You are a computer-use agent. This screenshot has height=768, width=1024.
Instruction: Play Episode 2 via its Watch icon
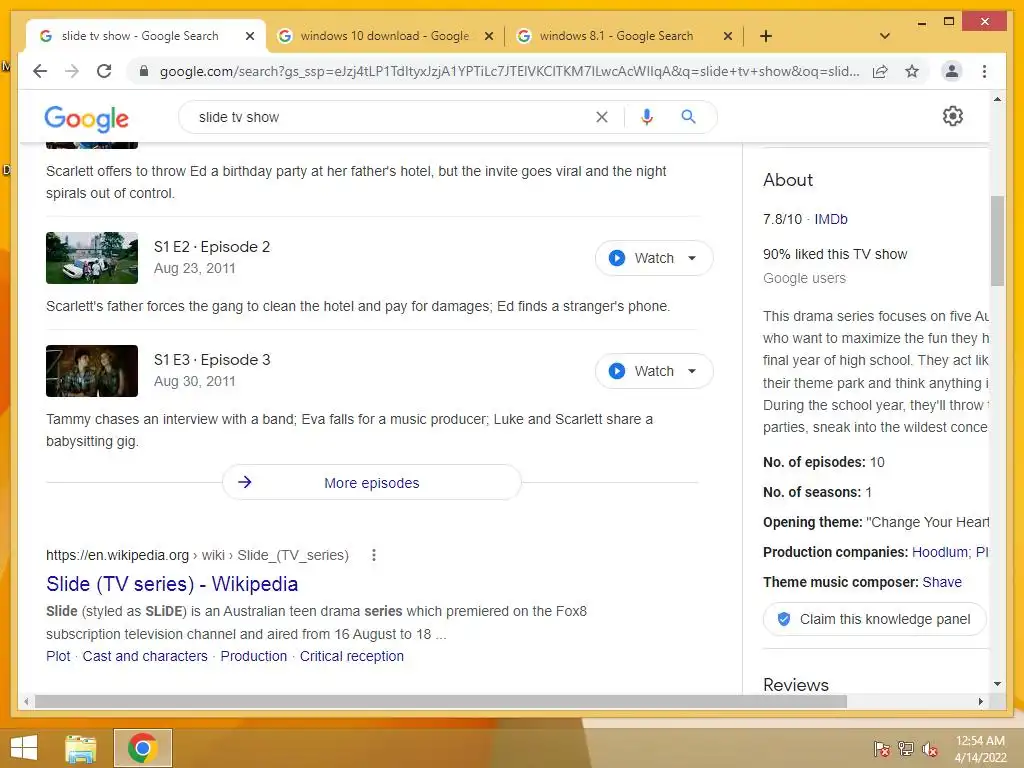point(616,258)
